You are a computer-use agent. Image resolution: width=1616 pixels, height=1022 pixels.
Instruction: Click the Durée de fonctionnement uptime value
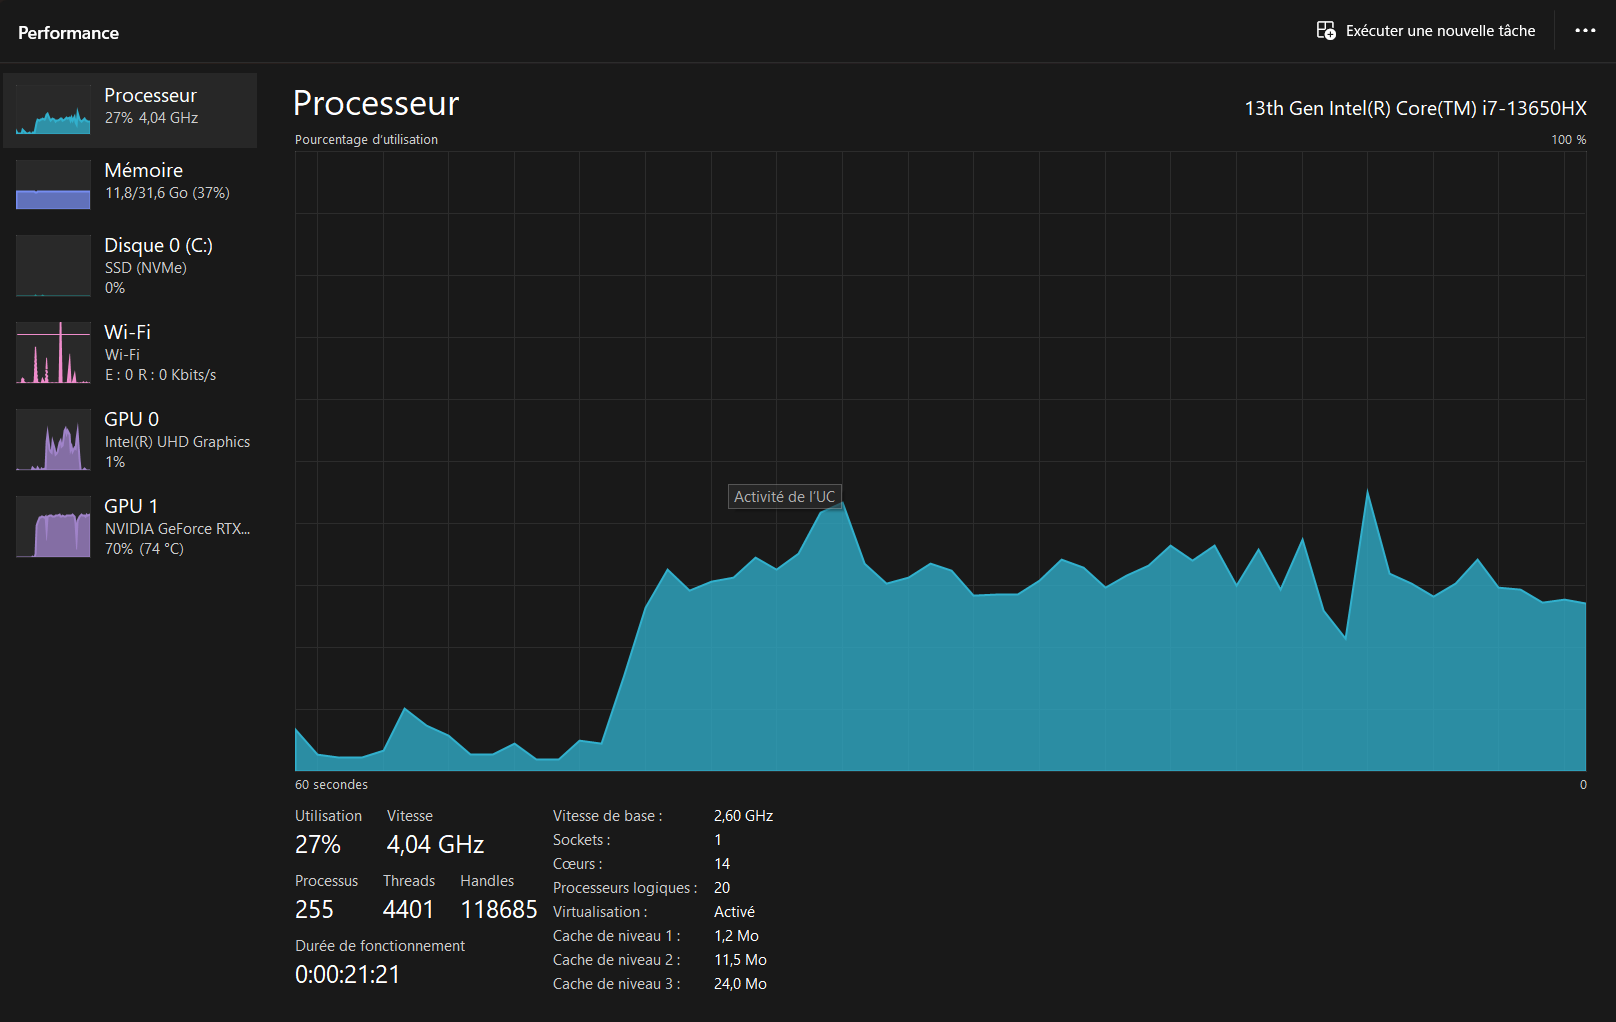tap(347, 975)
